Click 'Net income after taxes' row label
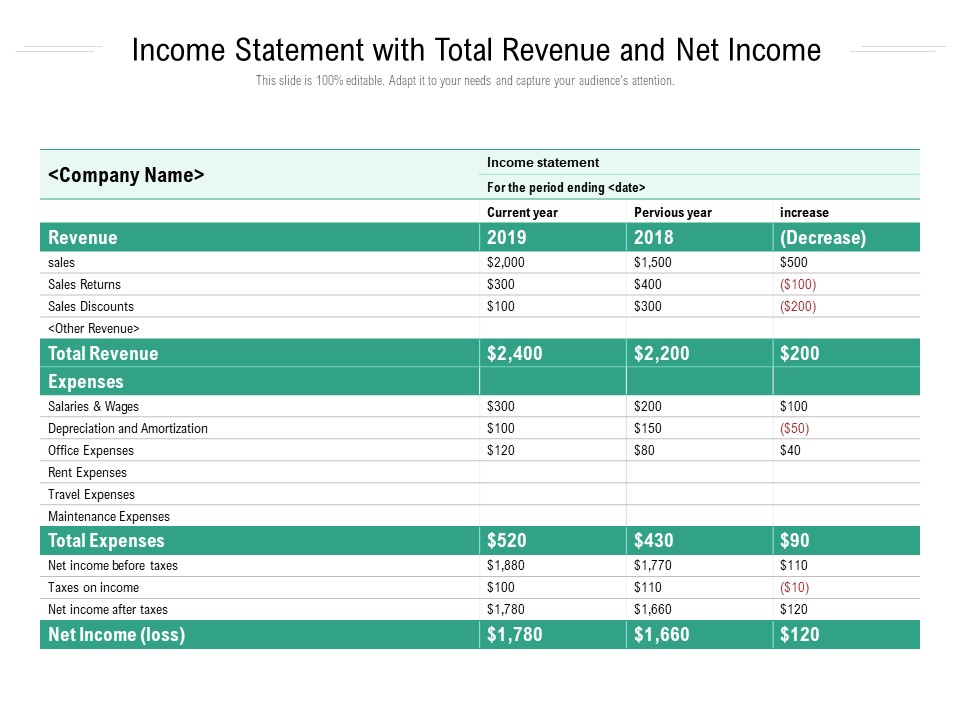 108,610
